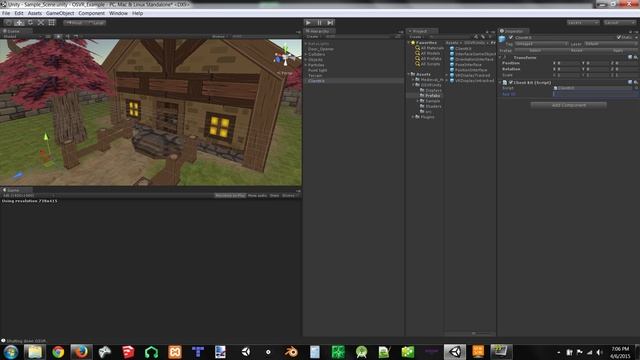Toggle Pivot/Center handle mode
Screen dimensions: 640x360
click(74, 23)
